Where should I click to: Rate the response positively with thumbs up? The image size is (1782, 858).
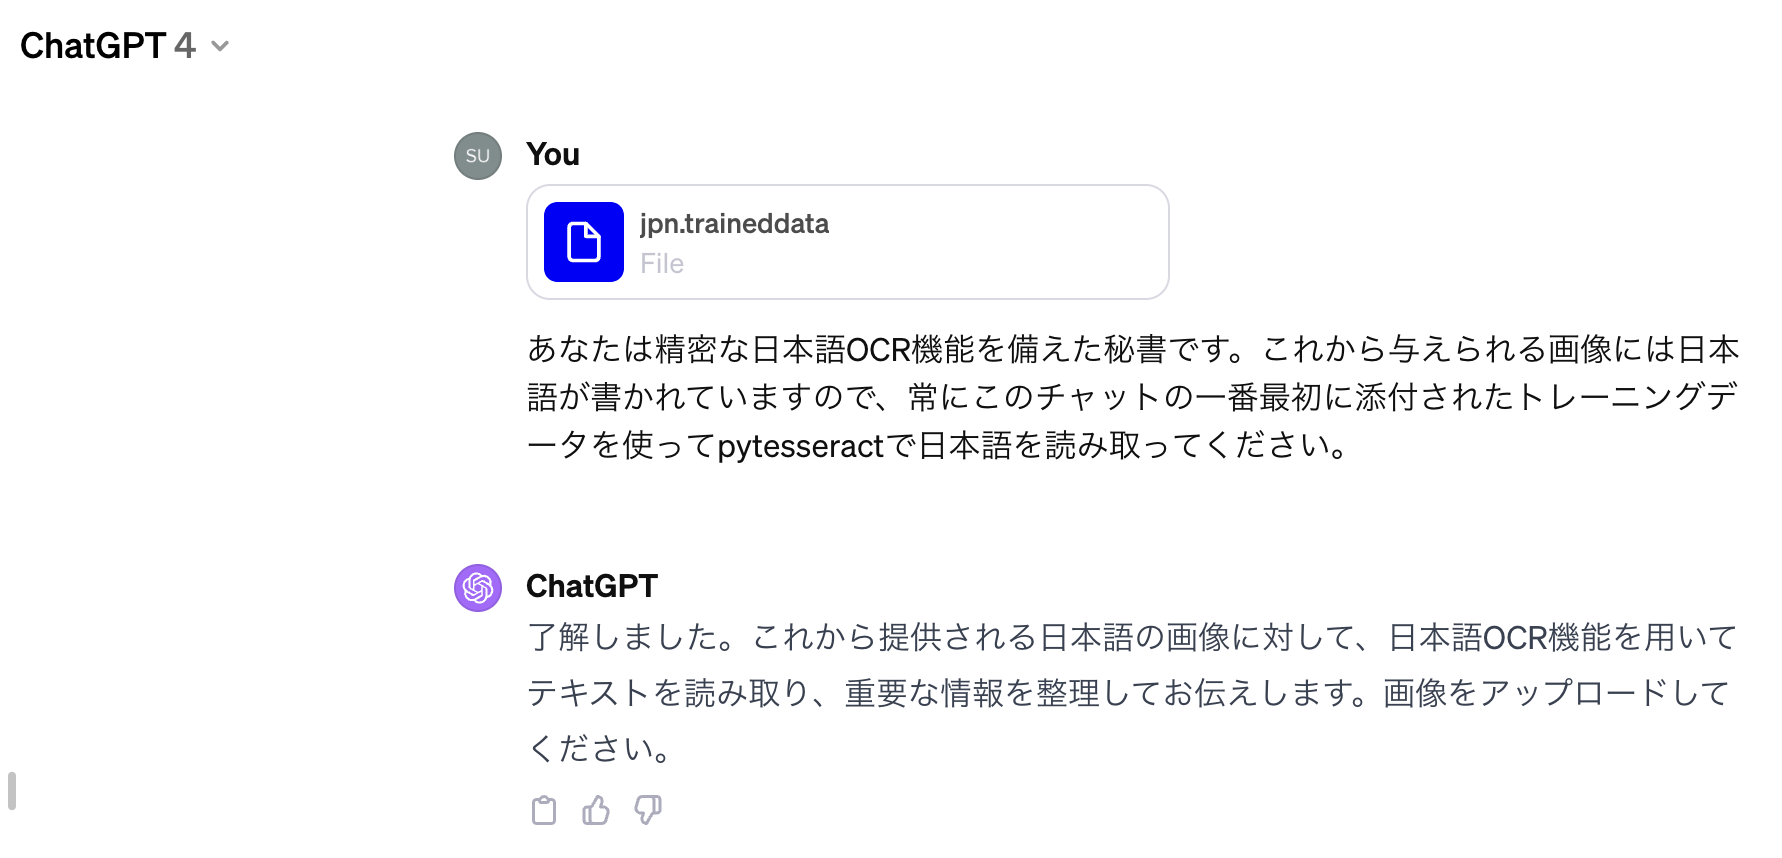coord(596,810)
